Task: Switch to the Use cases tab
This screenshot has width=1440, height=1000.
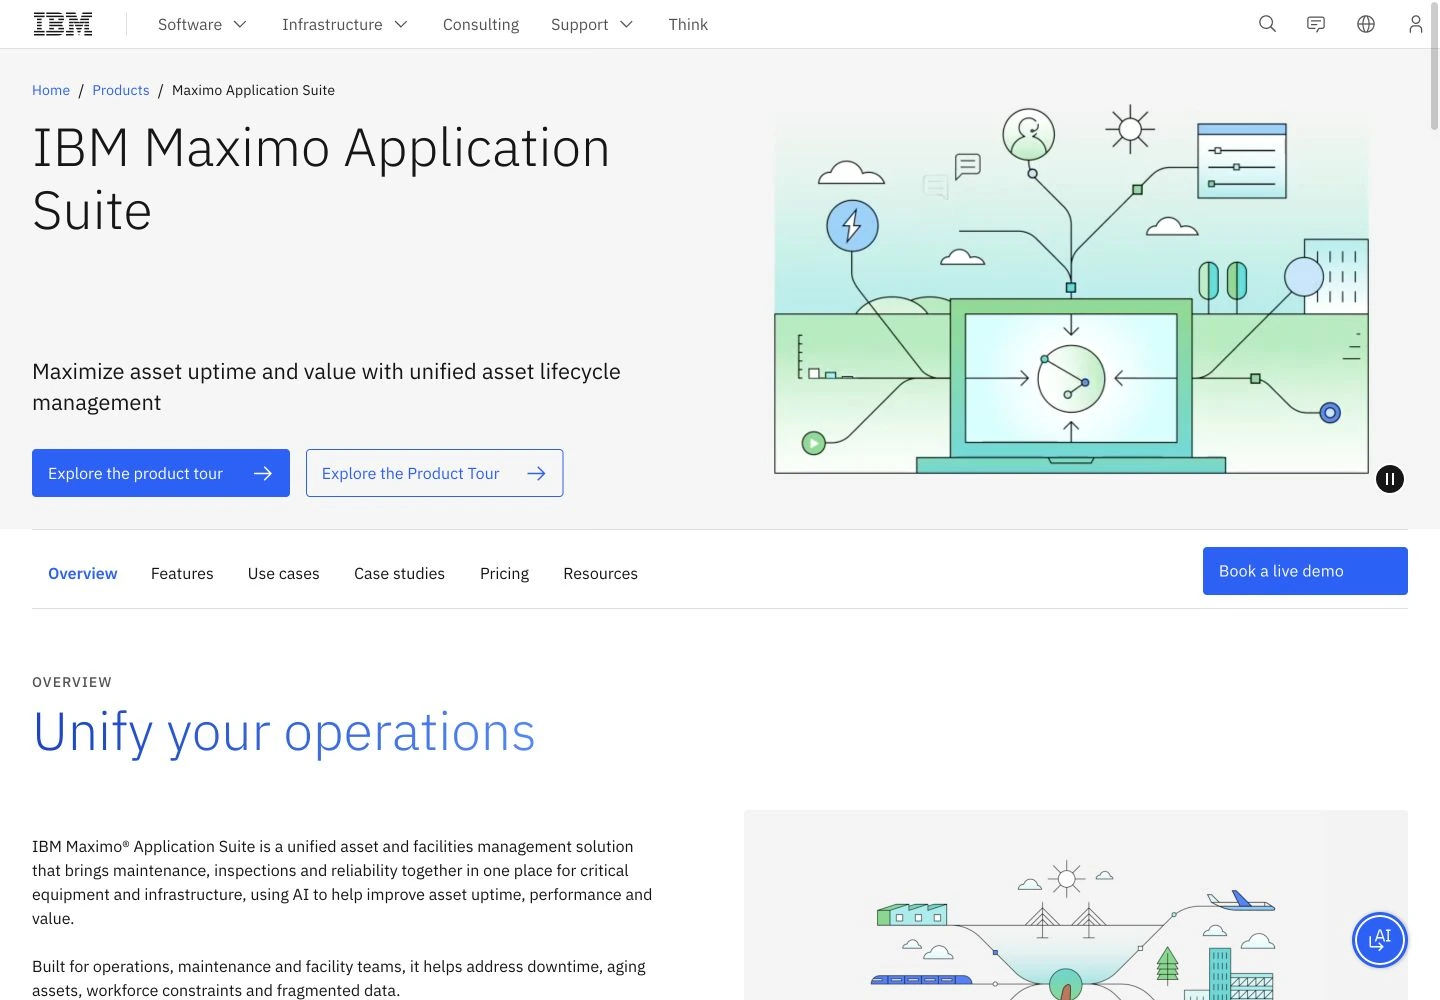Action: [284, 573]
